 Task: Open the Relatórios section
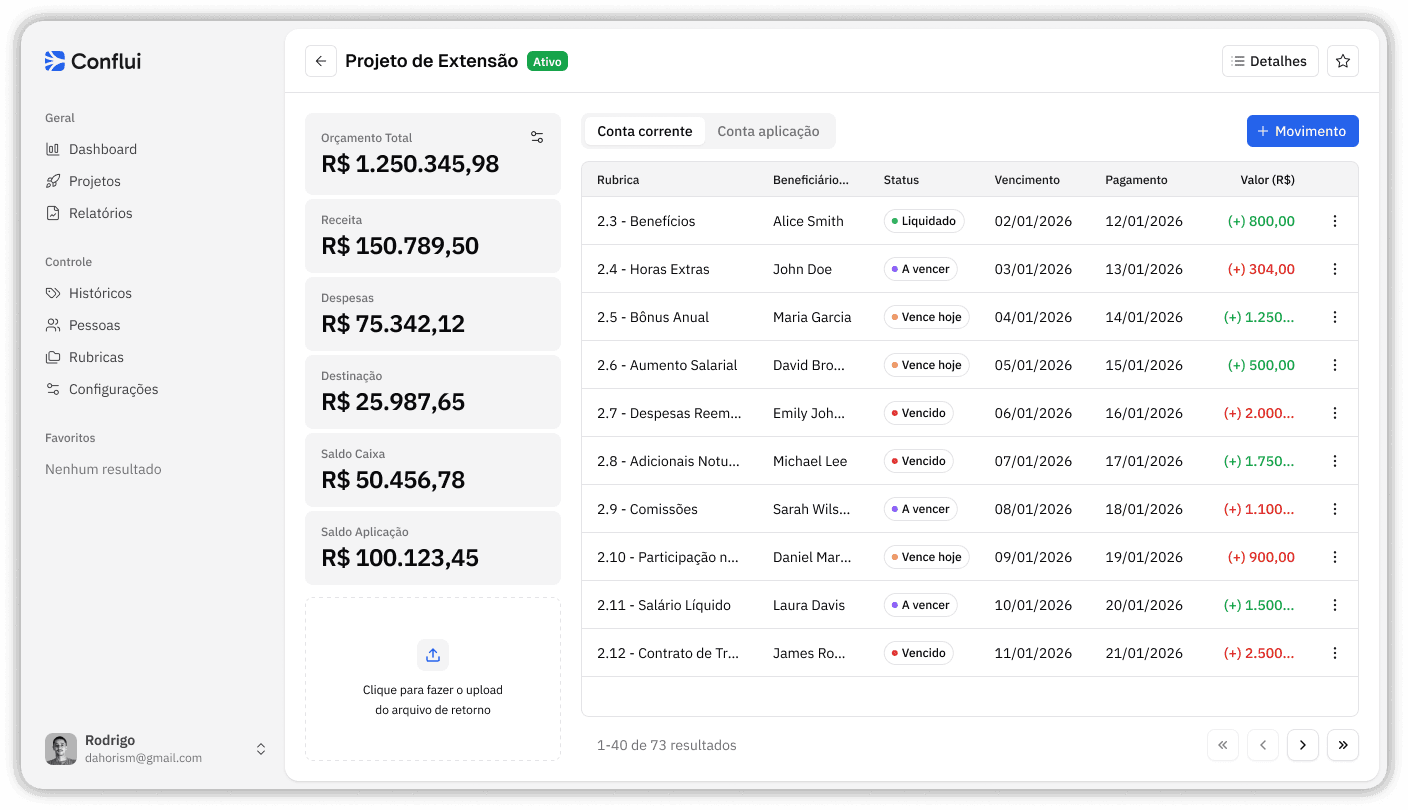(x=103, y=213)
